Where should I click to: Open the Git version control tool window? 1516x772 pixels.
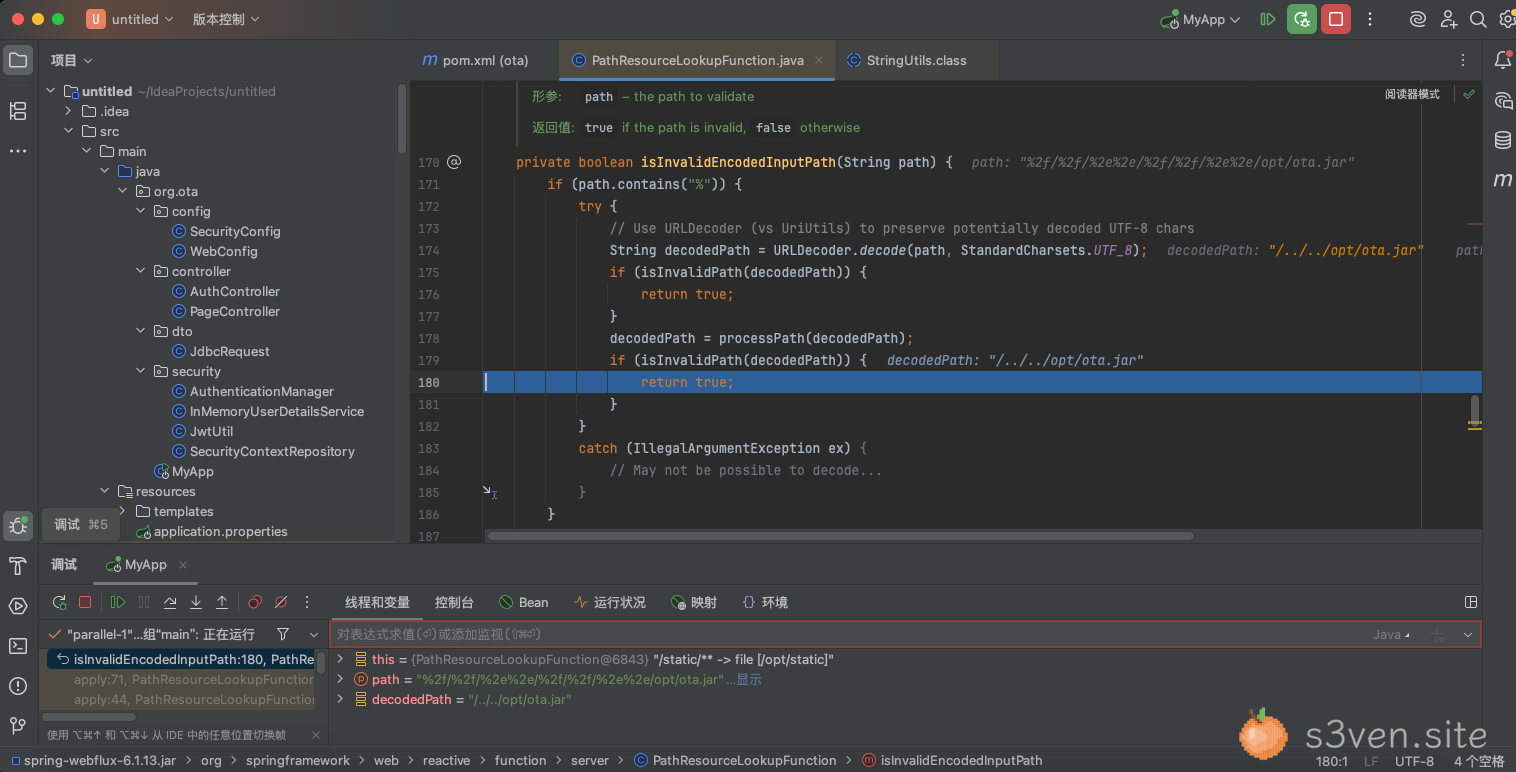tap(18, 725)
